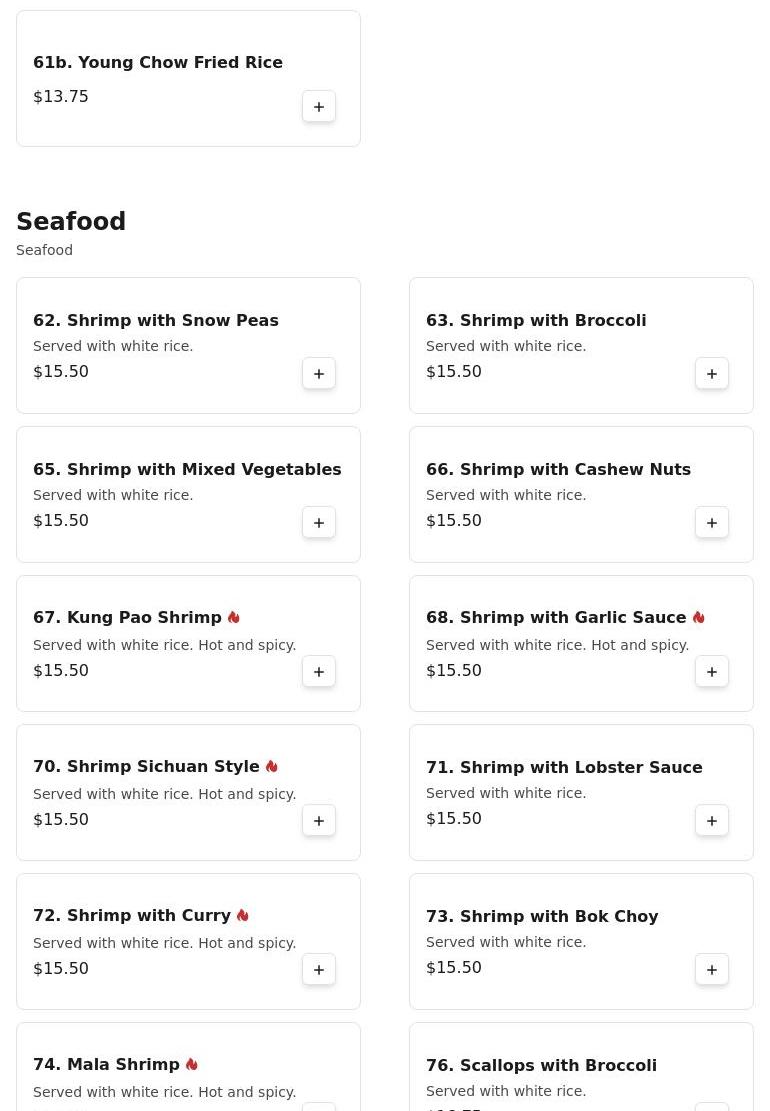The height and width of the screenshot is (1111, 770).
Task: Open Scallops with Broccoli item
Action: tap(541, 1065)
